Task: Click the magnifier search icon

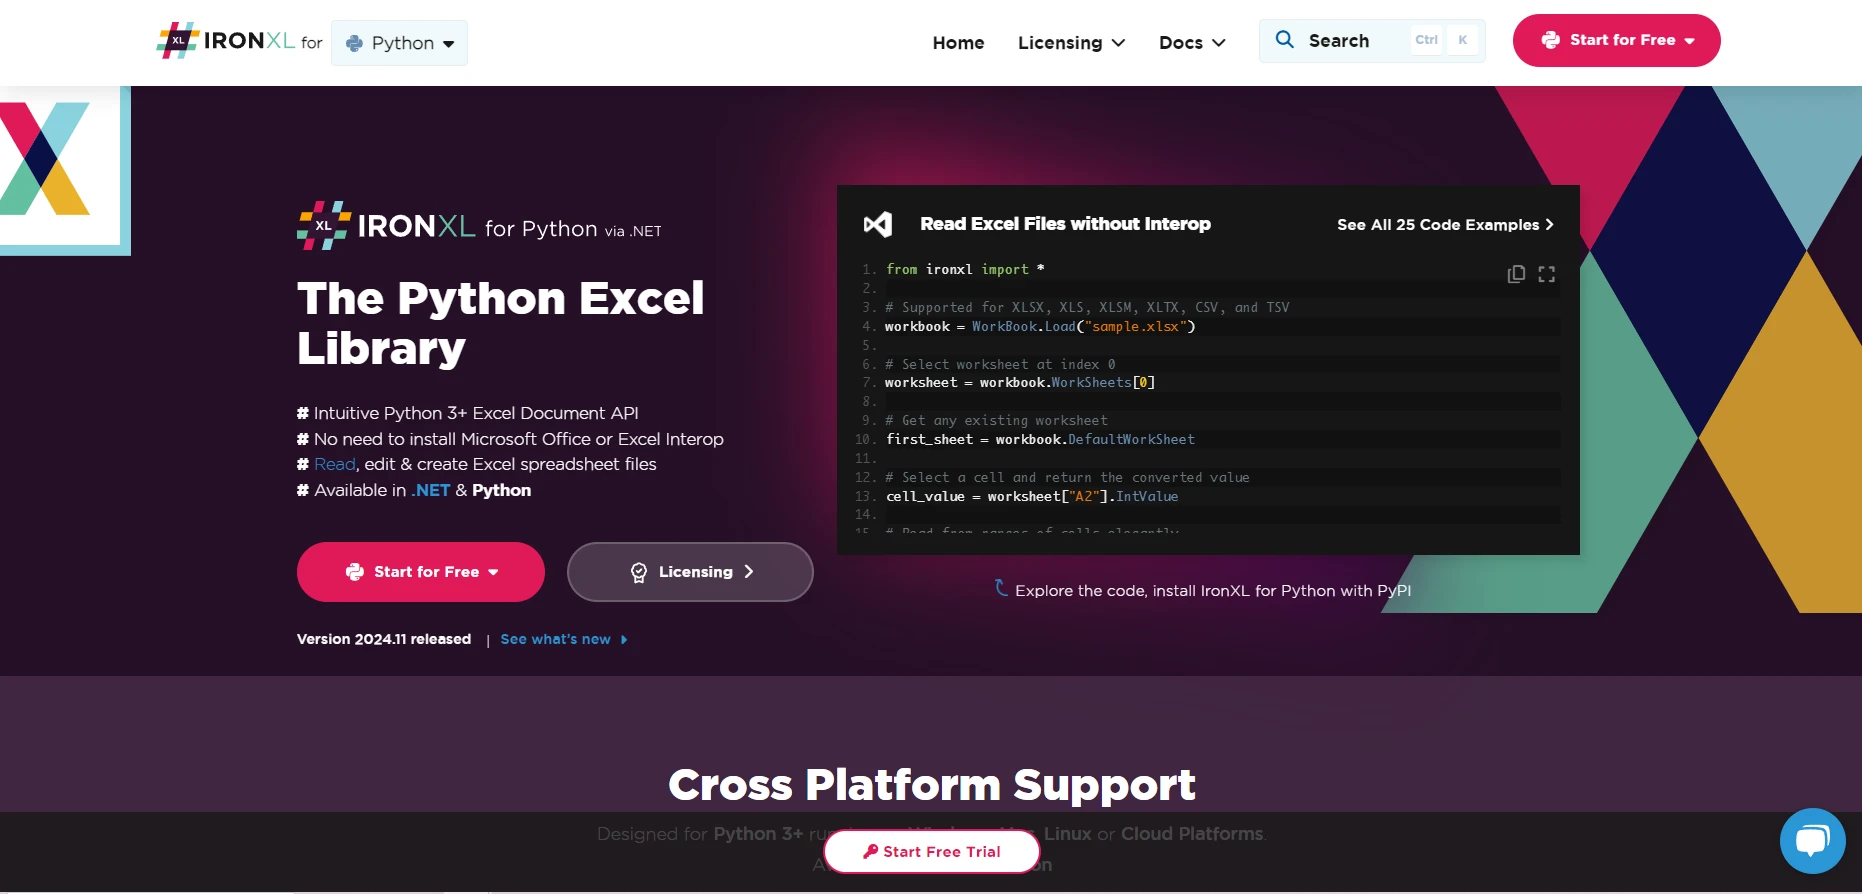Action: [x=1284, y=40]
